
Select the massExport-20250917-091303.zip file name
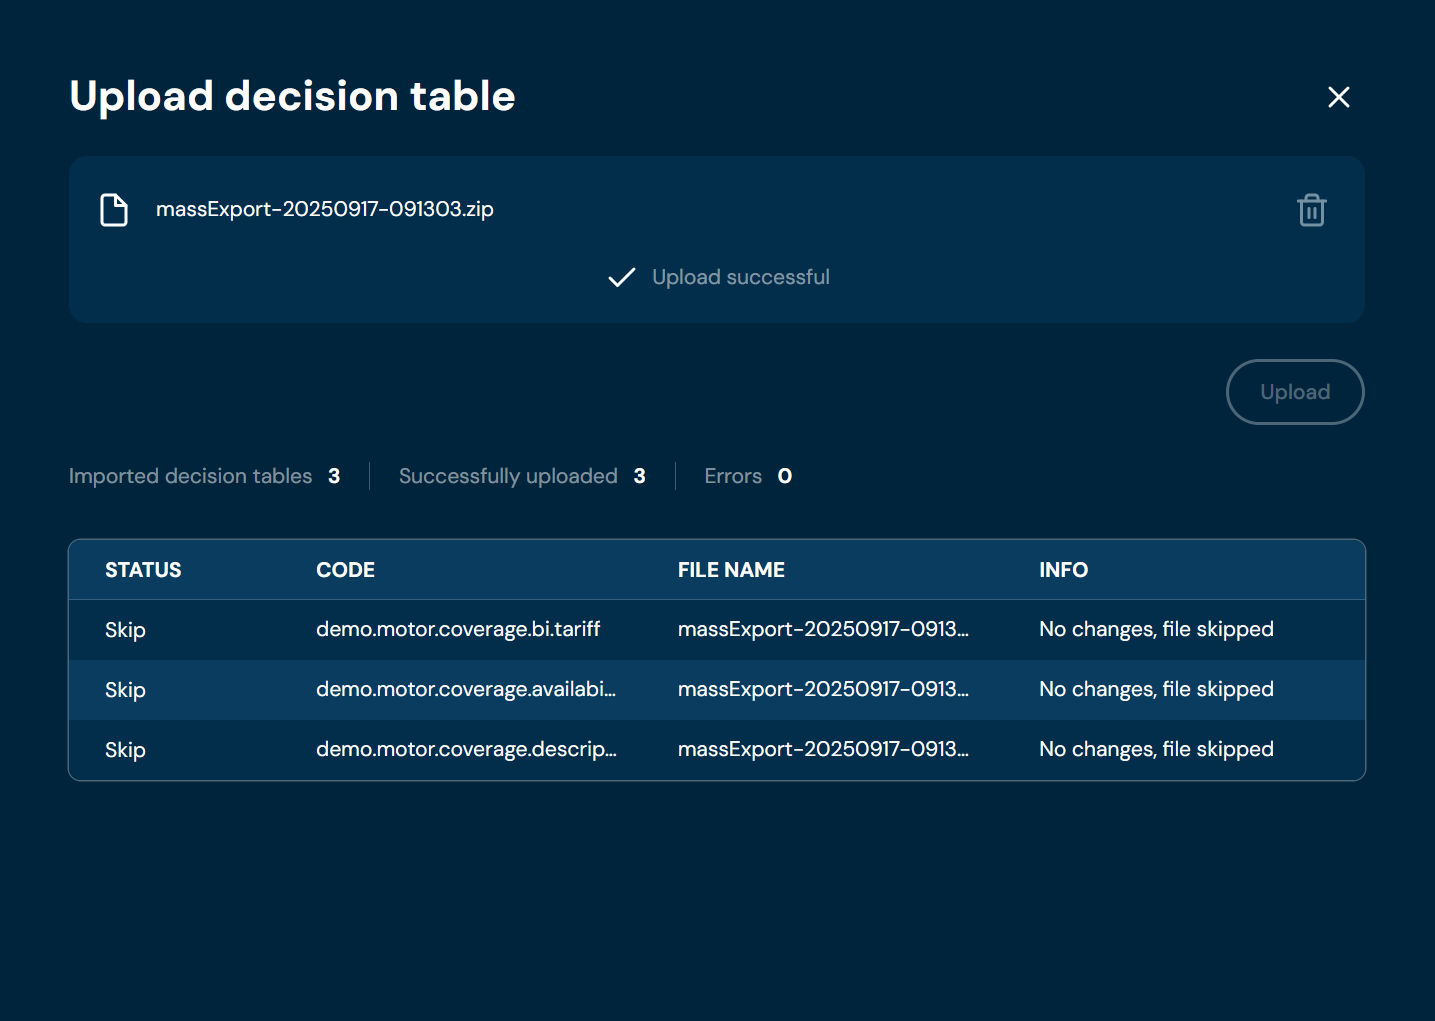pos(324,209)
